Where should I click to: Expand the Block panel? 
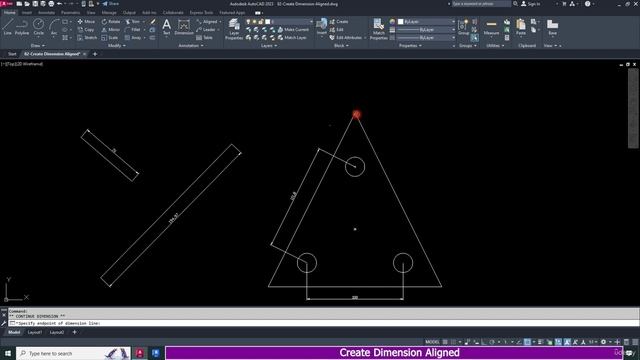point(341,46)
